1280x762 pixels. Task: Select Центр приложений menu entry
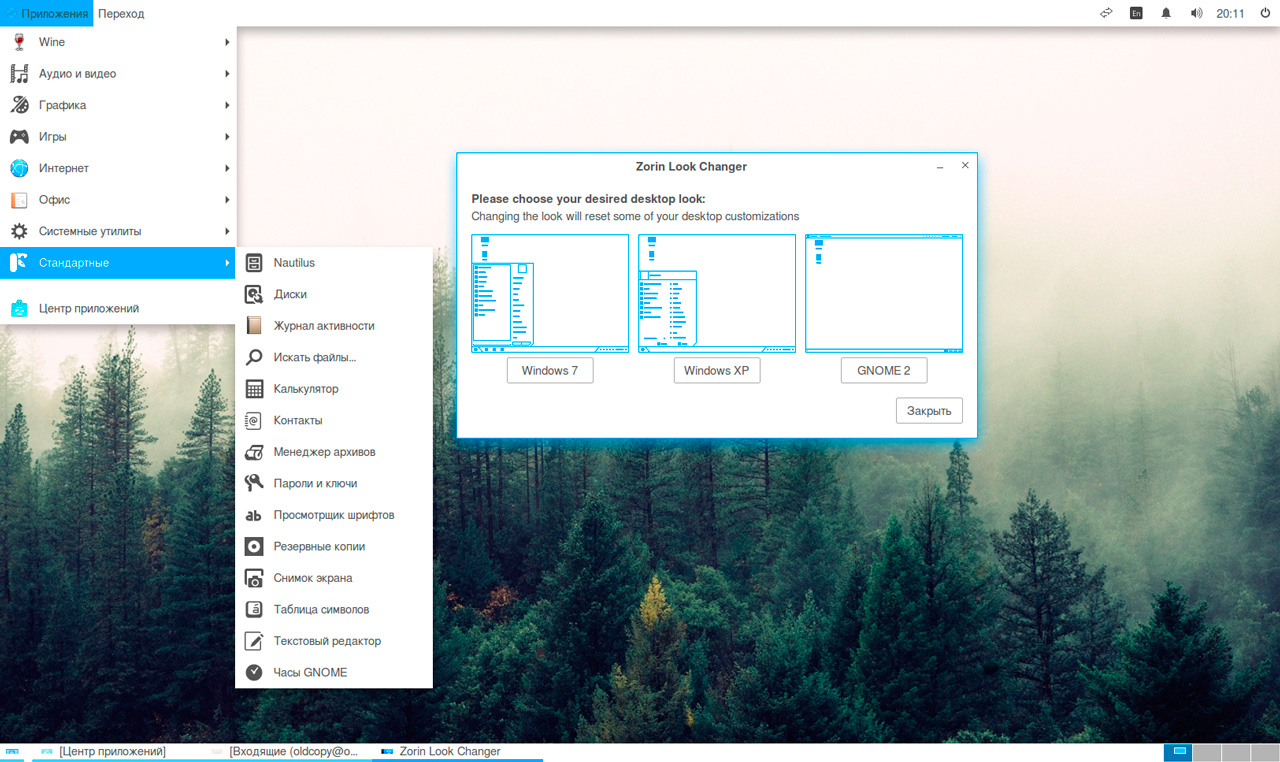[88, 309]
